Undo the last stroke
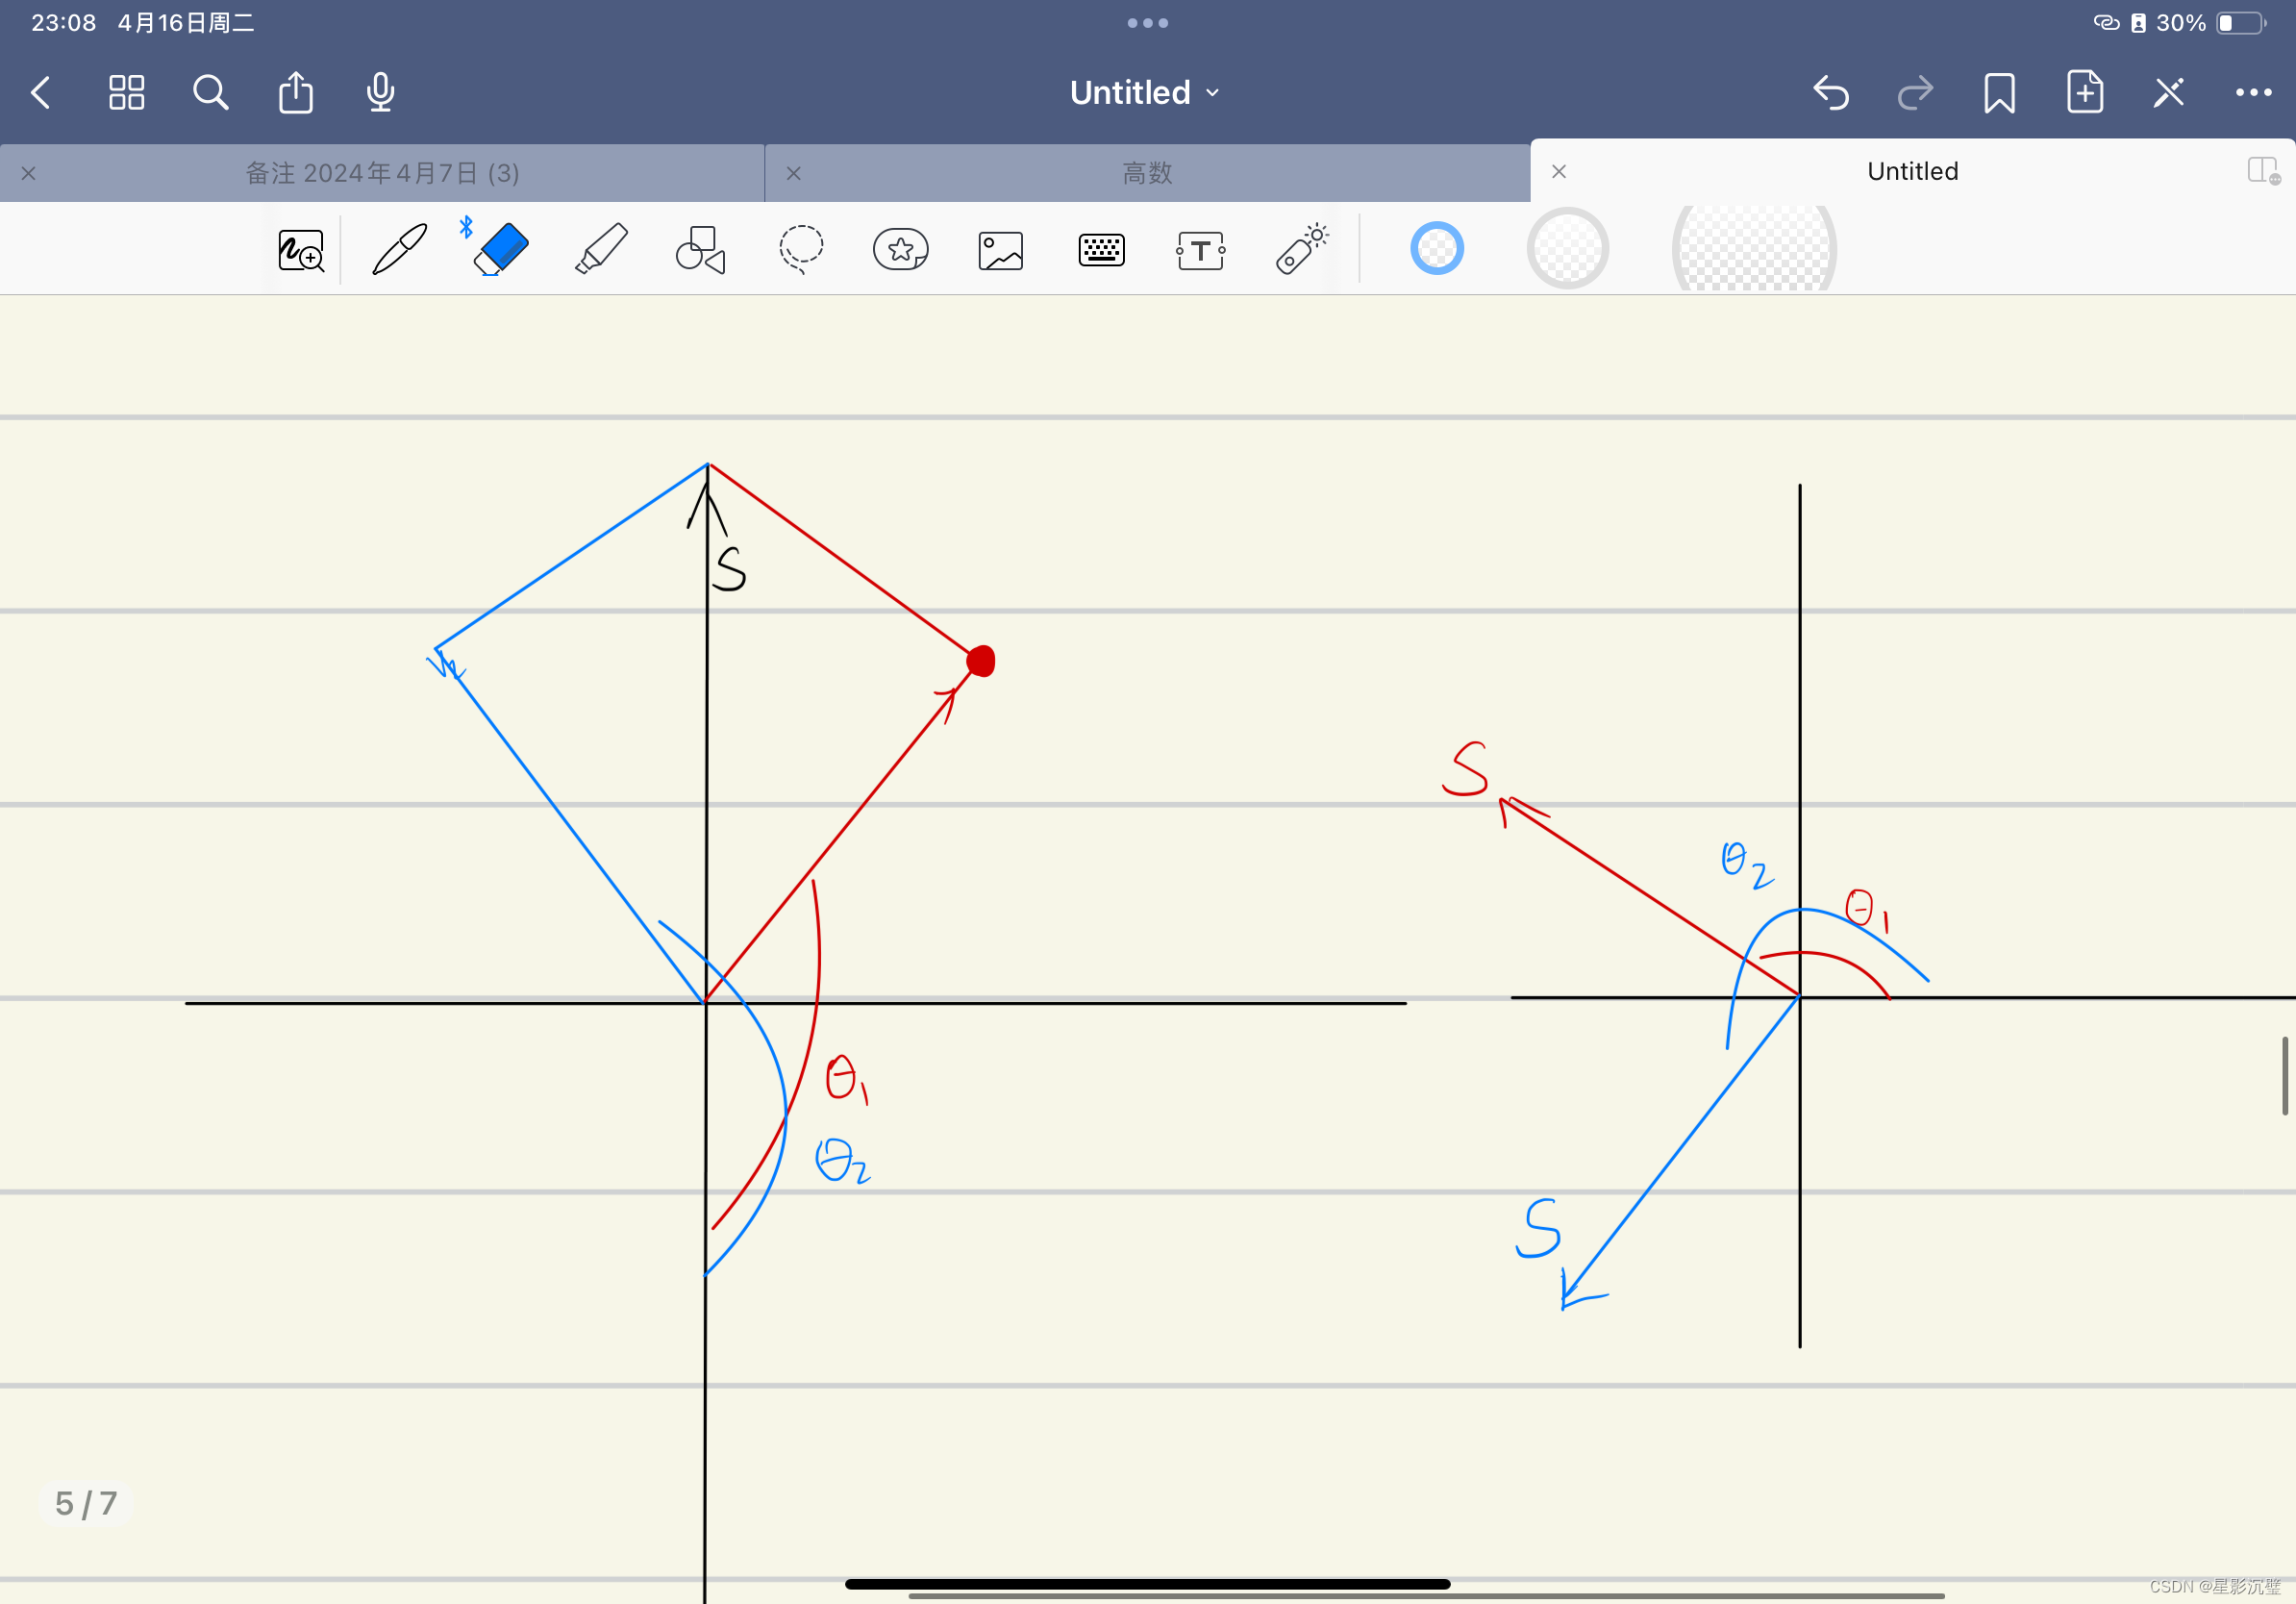 click(1829, 93)
